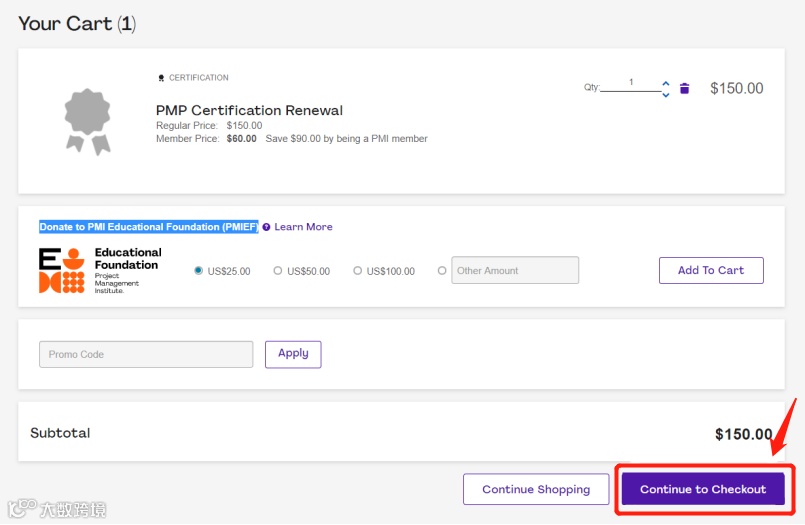Click Continue to Checkout button

(x=703, y=489)
